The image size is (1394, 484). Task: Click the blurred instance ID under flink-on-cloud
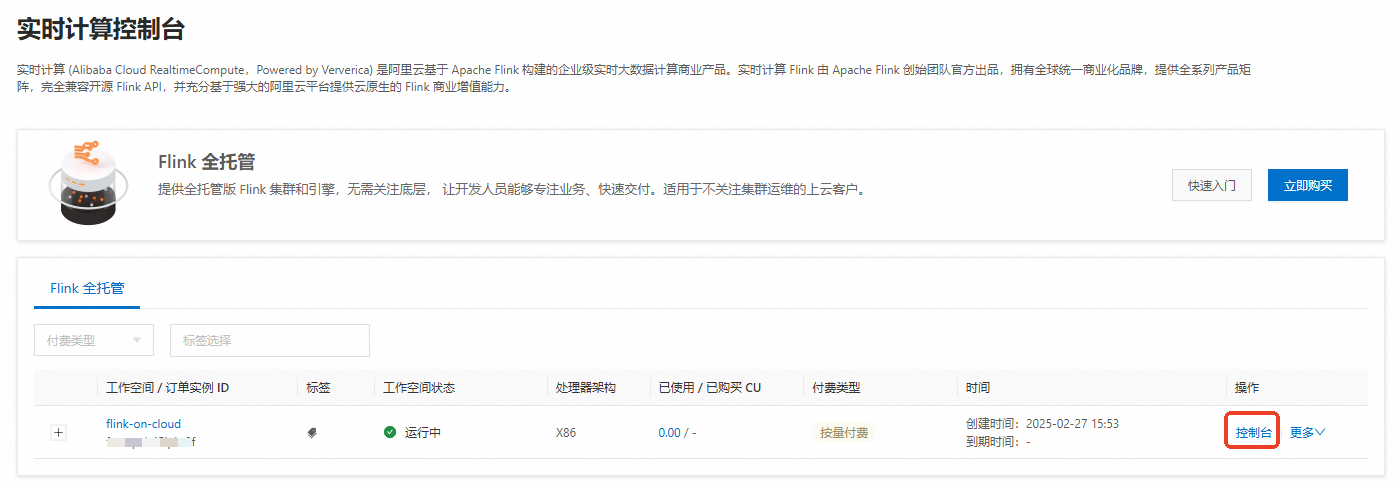pos(150,441)
